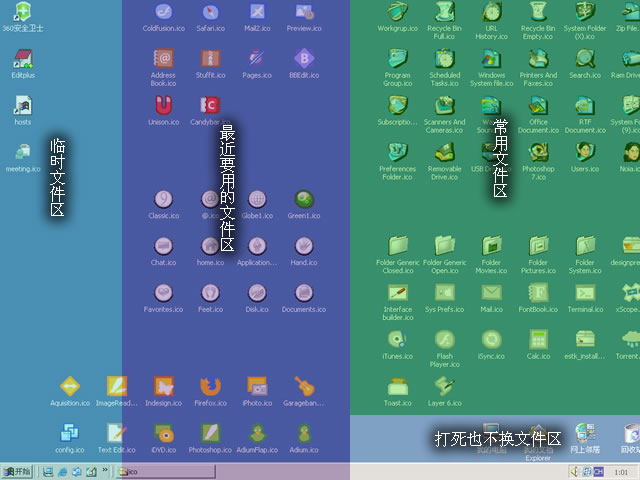Select the Firefox.ico icon
Viewport: 640px width, 480px height.
(x=210, y=387)
